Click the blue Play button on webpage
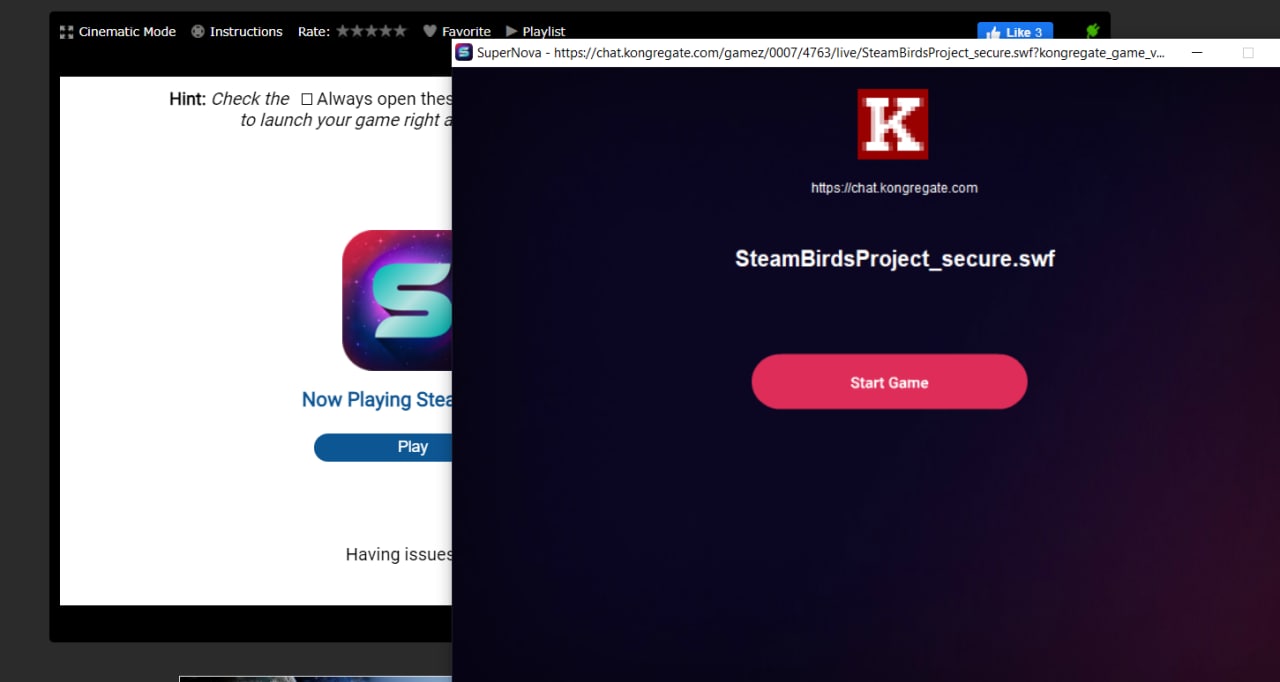1280x682 pixels. [383, 447]
